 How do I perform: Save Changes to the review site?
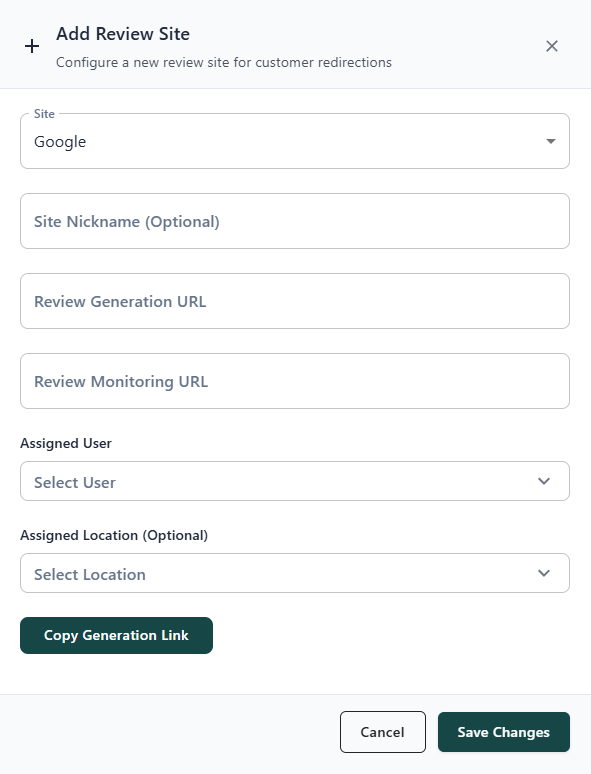(x=504, y=732)
